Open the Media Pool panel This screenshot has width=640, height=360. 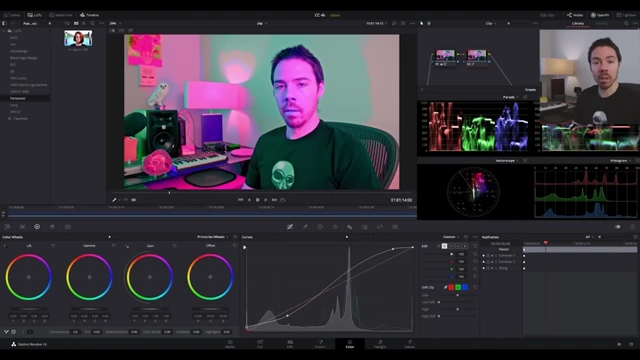(x=61, y=15)
